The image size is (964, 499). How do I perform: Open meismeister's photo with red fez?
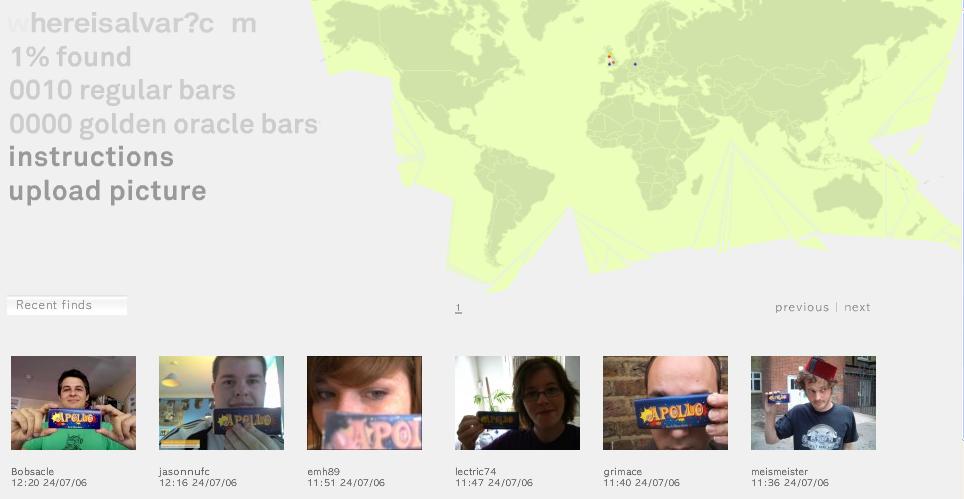tap(813, 403)
